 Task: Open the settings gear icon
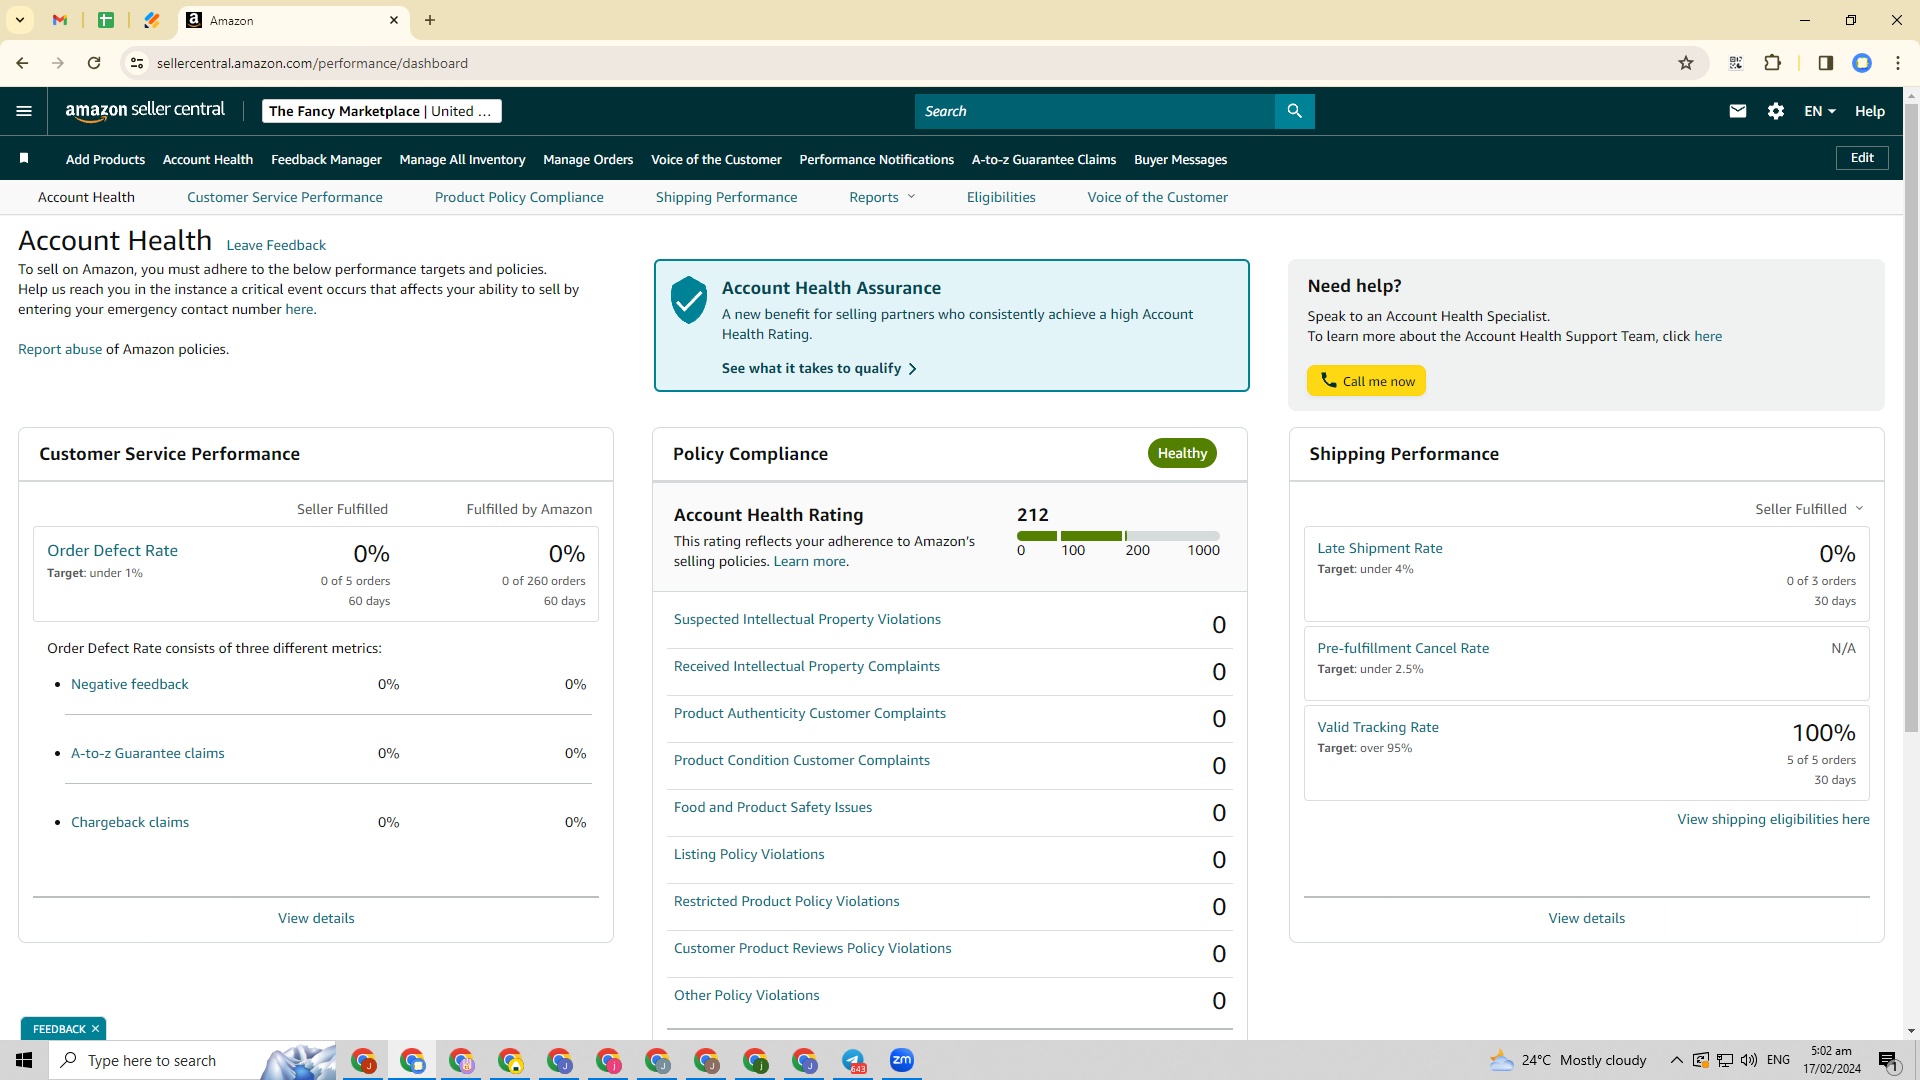(1776, 111)
